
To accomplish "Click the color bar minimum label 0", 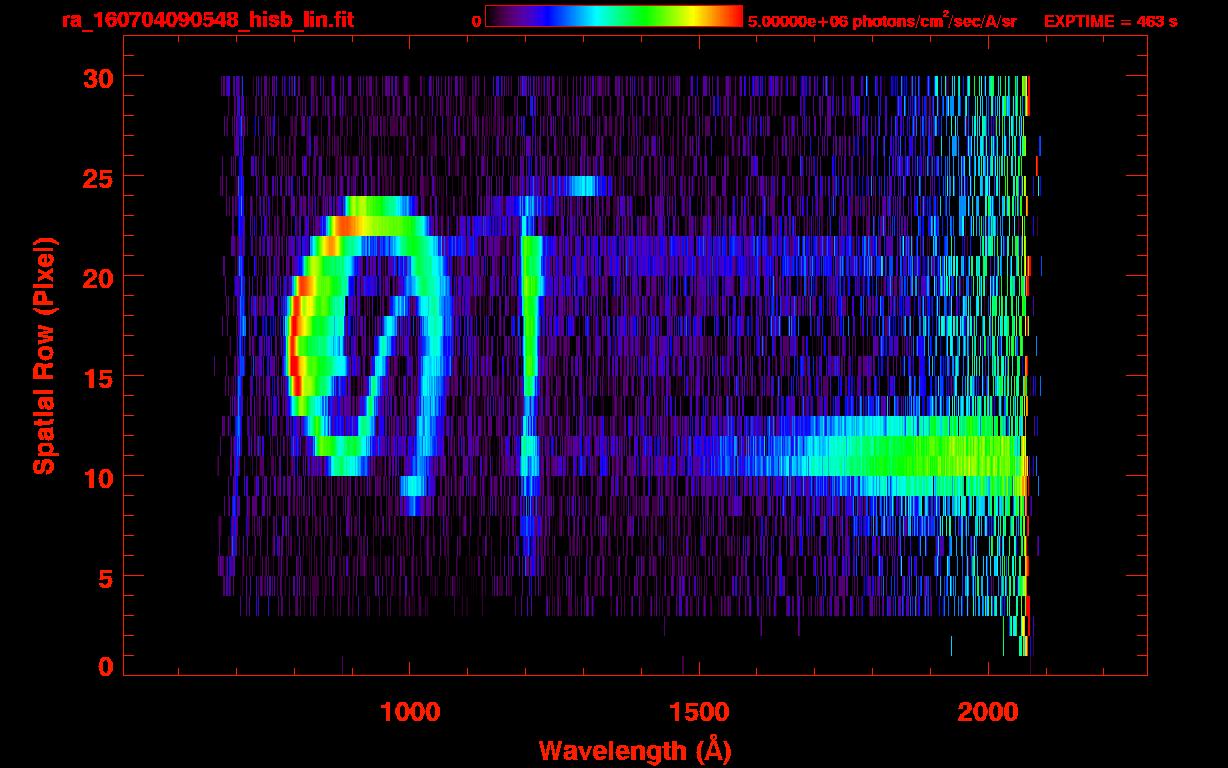I will (476, 21).
